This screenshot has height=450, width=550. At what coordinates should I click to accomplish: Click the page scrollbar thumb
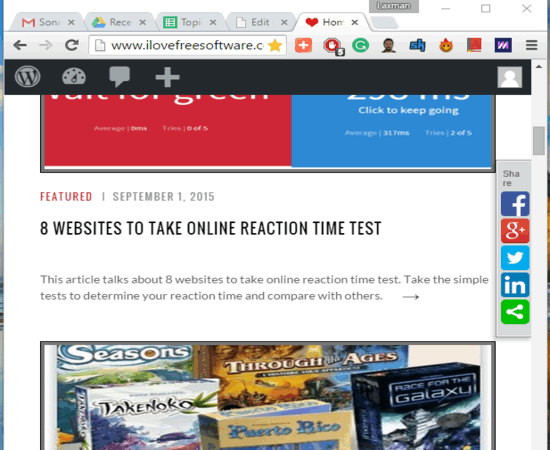(x=539, y=141)
